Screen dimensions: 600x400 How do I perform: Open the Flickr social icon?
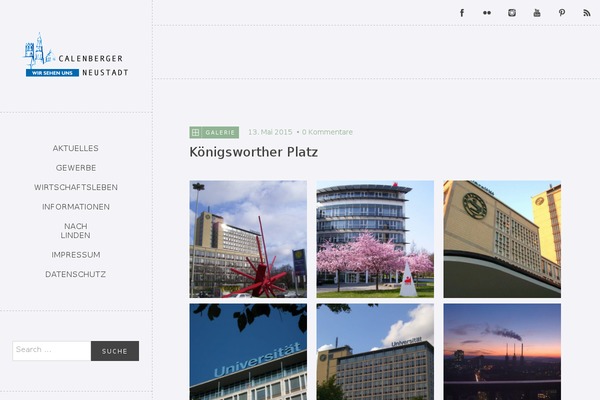click(487, 13)
